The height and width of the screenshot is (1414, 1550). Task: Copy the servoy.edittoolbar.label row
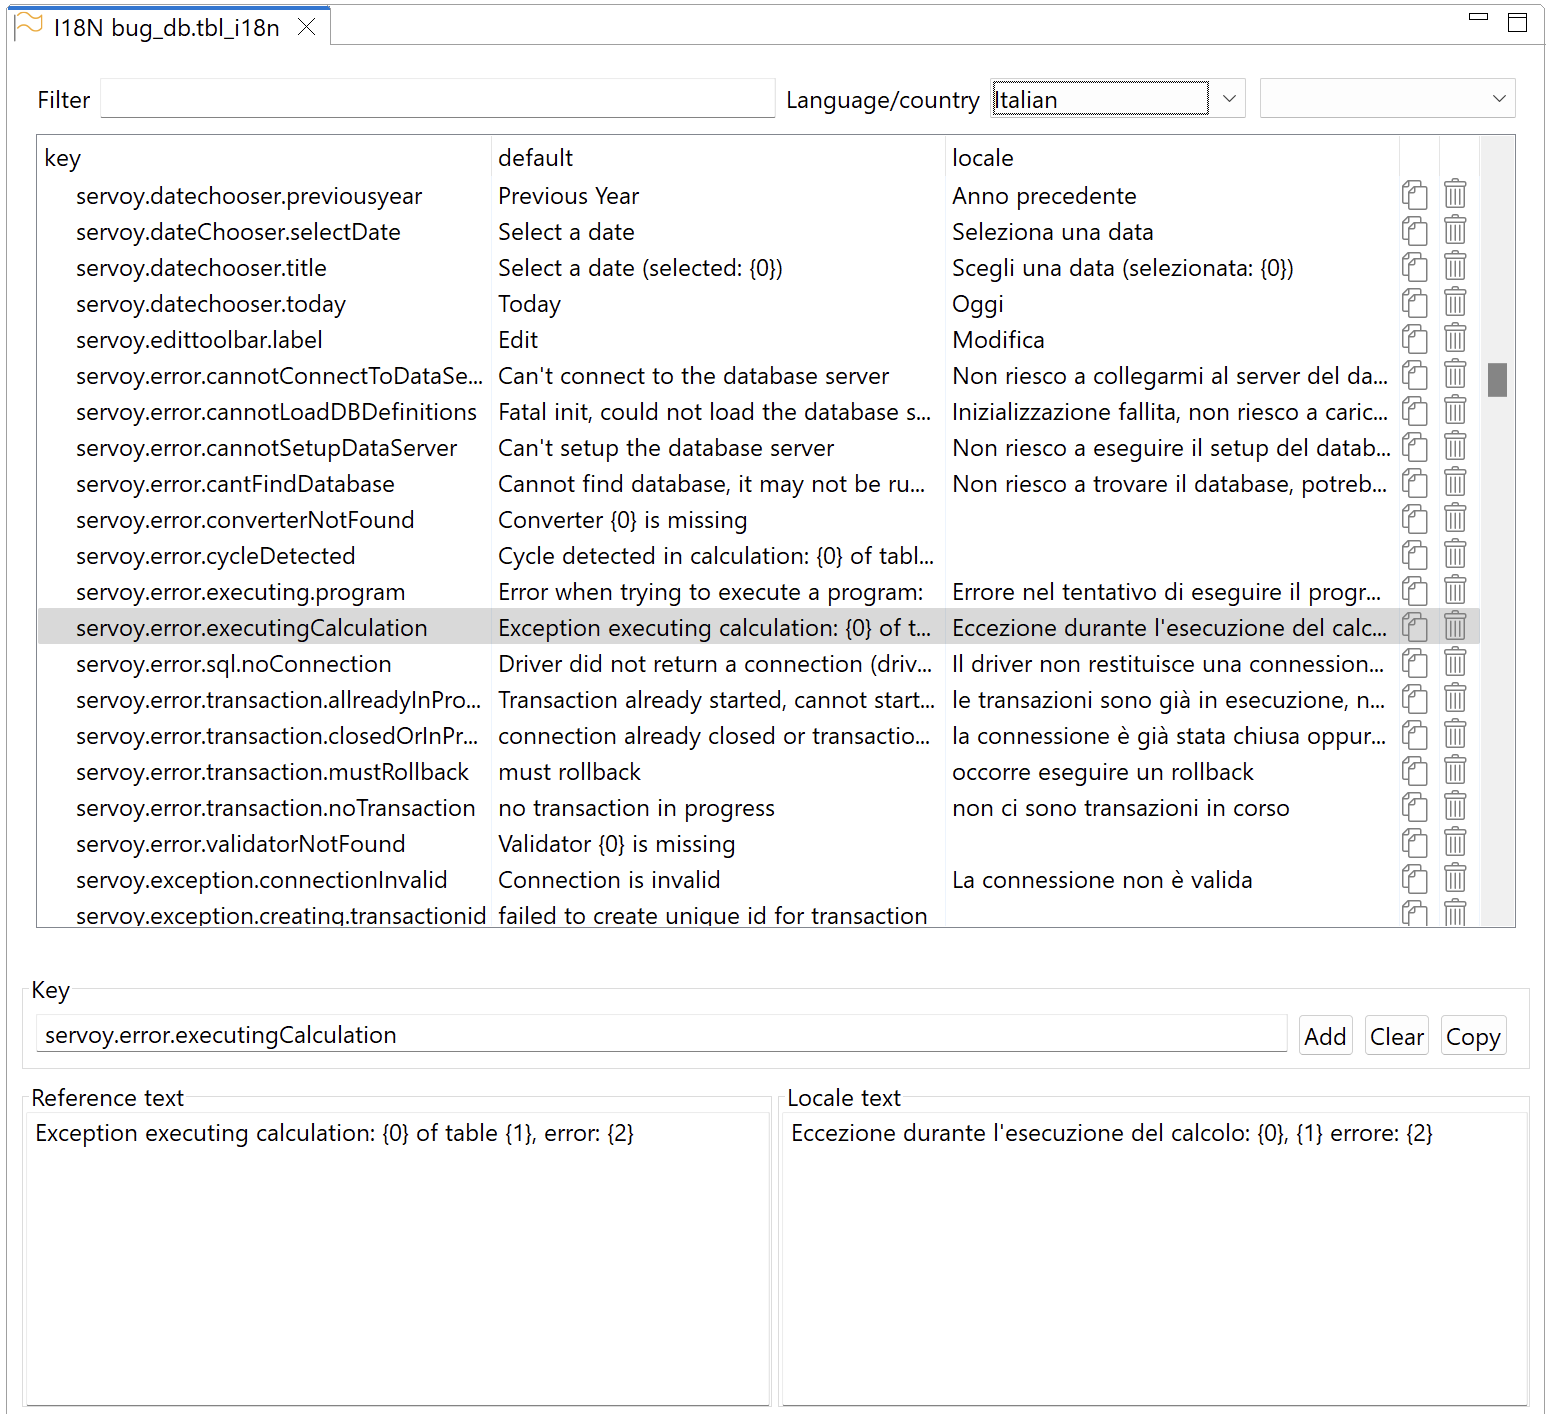coord(1414,339)
